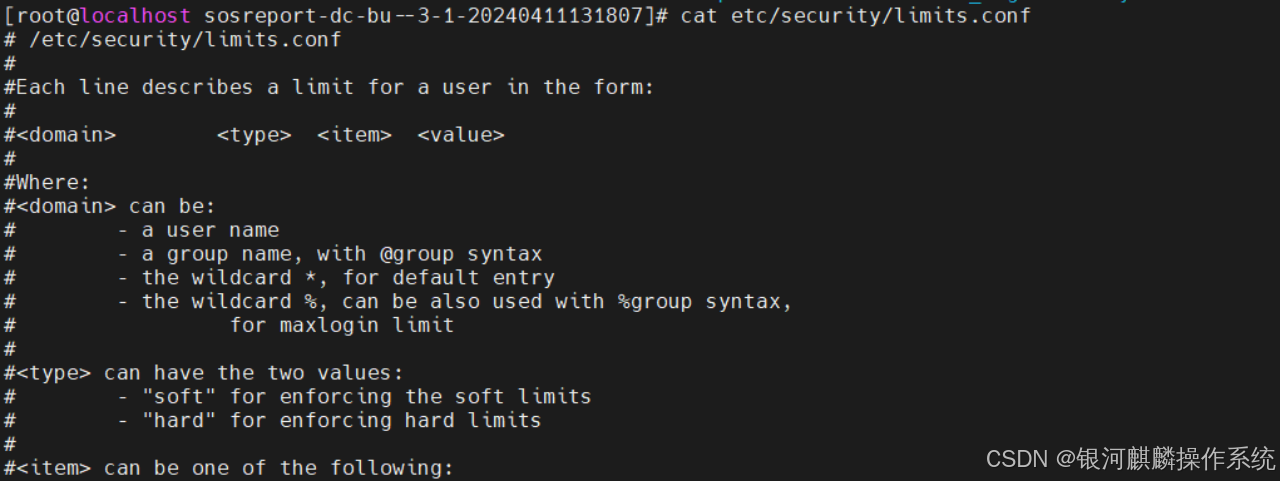Click the "%group syntax" text
This screenshot has height=481, width=1280.
point(700,301)
